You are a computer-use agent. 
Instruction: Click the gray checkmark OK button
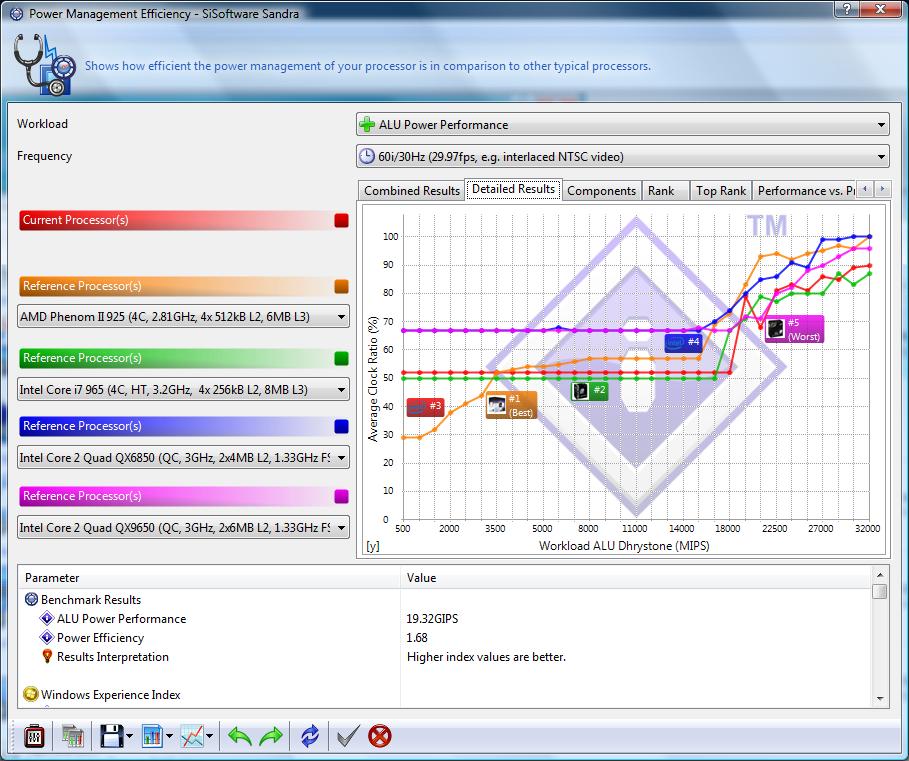click(347, 737)
